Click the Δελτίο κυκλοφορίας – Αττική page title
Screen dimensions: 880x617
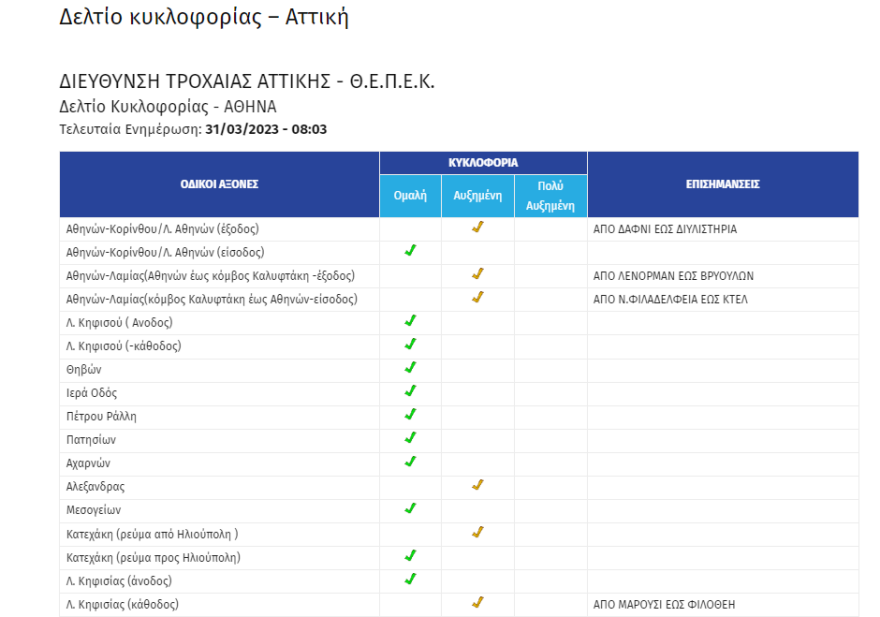(x=204, y=17)
